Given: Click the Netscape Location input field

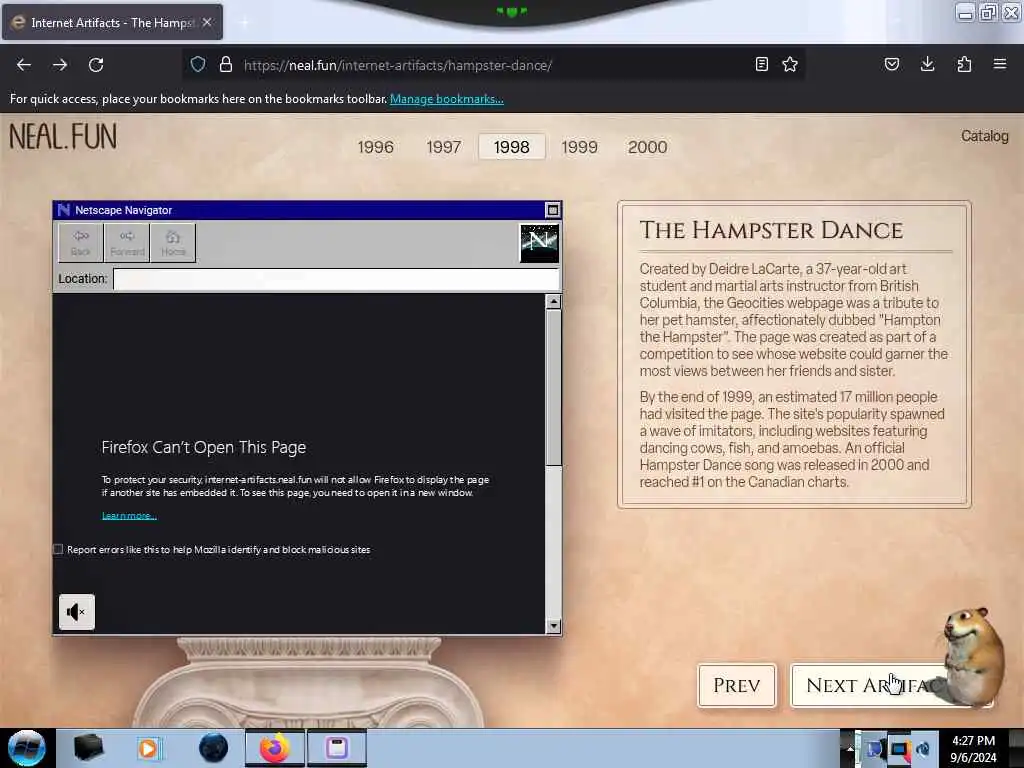Looking at the screenshot, I should tap(336, 279).
